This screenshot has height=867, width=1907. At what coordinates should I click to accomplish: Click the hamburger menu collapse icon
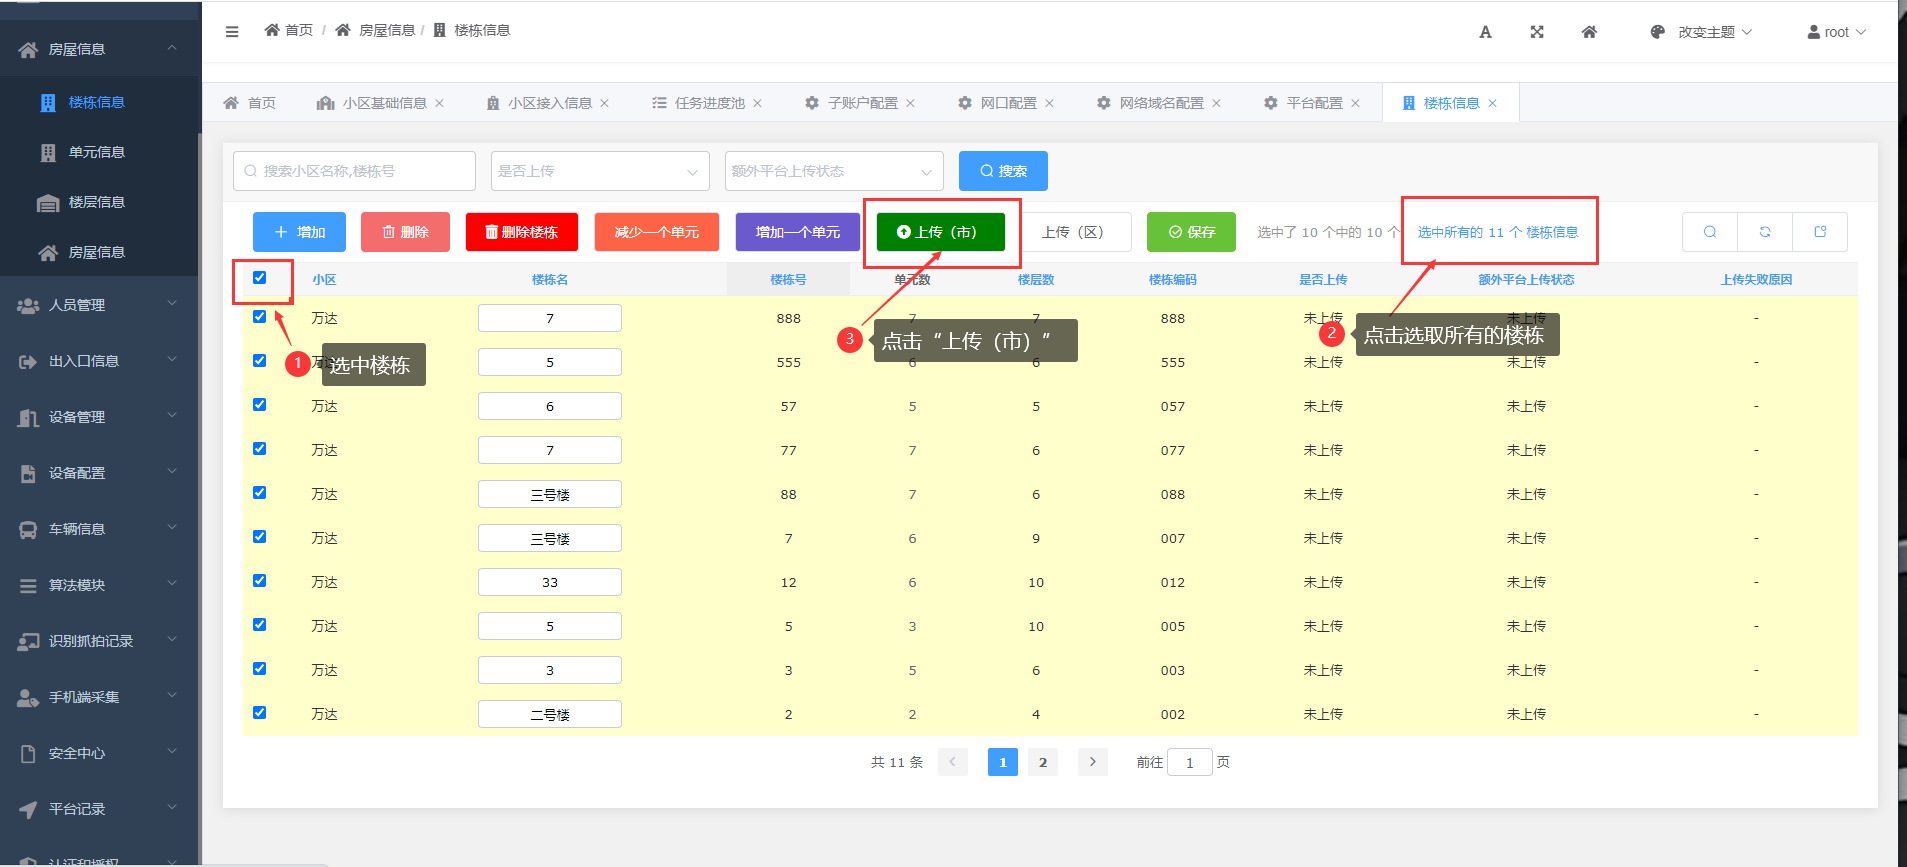232,32
